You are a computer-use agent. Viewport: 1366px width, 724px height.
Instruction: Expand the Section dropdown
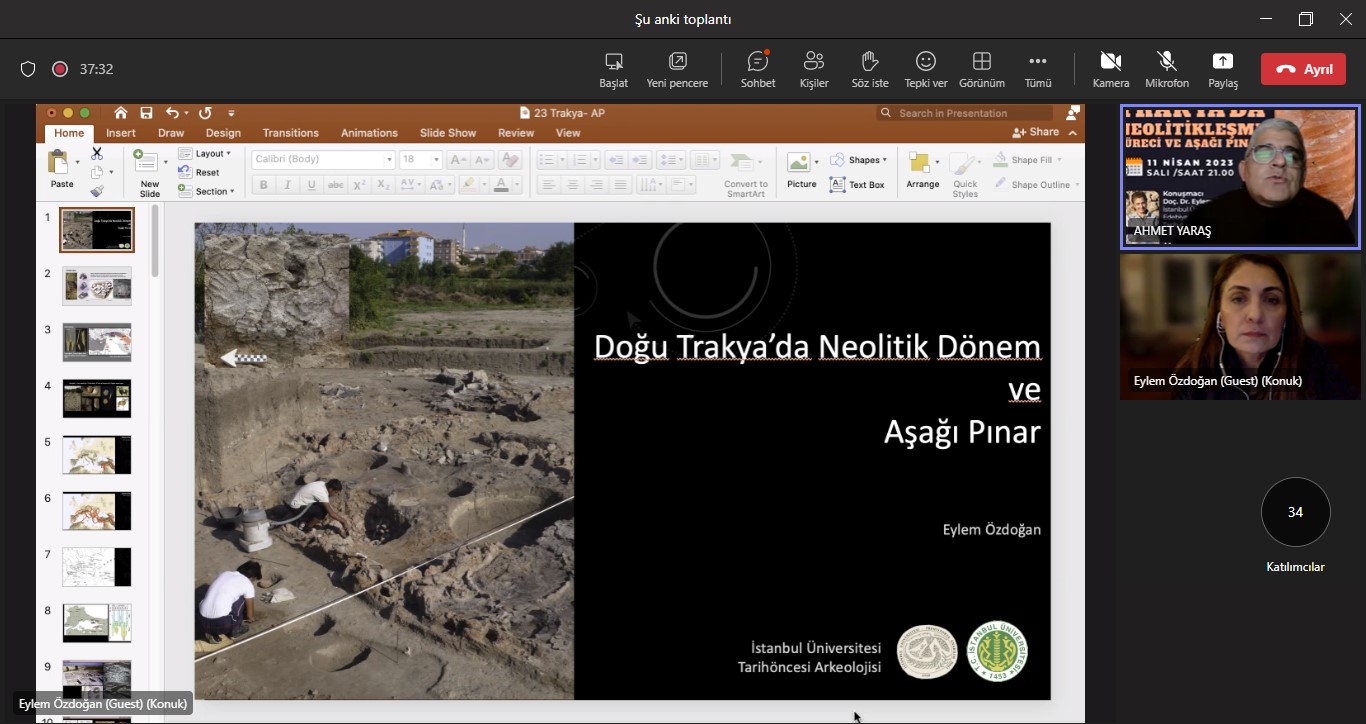click(x=207, y=190)
